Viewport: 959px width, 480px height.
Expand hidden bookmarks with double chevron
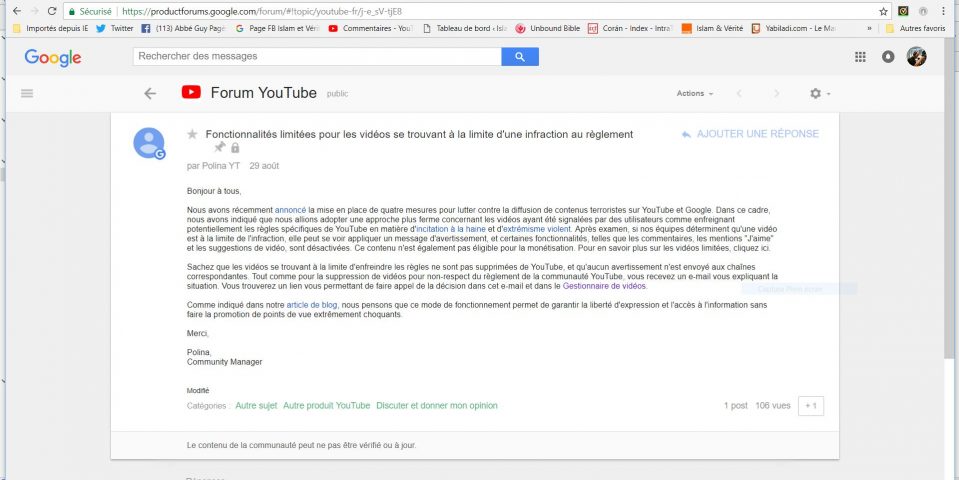coord(870,28)
